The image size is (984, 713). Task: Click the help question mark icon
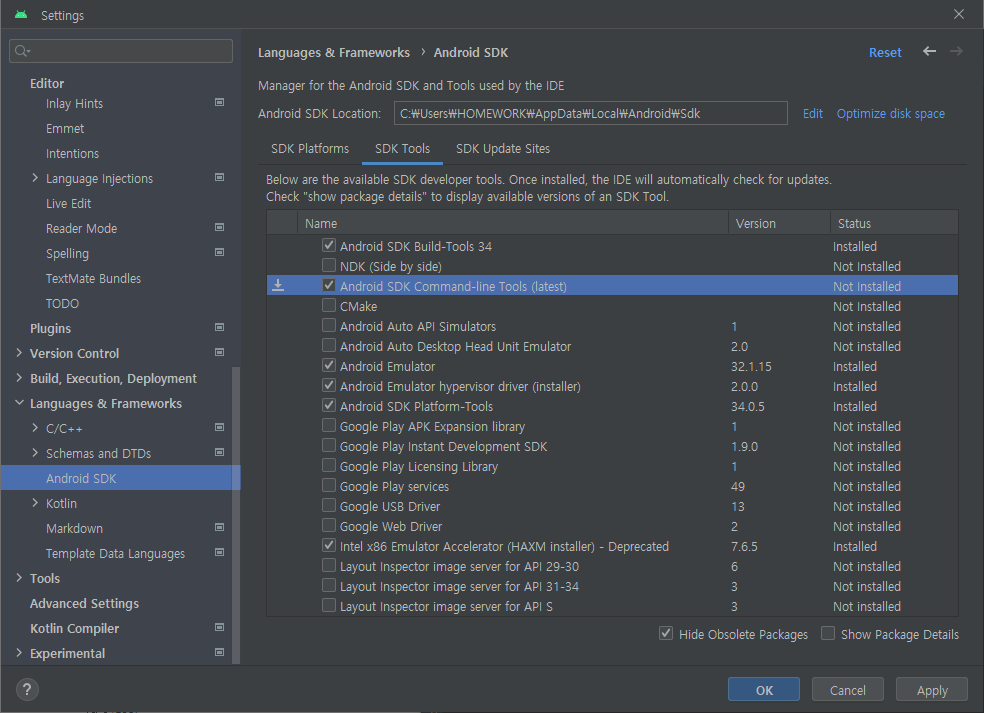[26, 690]
